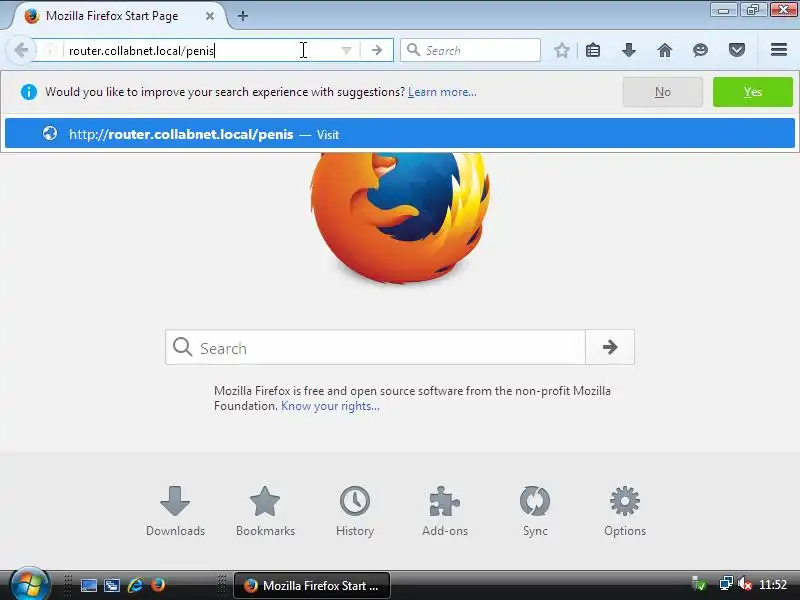Open the Downloads arrow in toolbar
This screenshot has height=600, width=800.
coord(629,50)
